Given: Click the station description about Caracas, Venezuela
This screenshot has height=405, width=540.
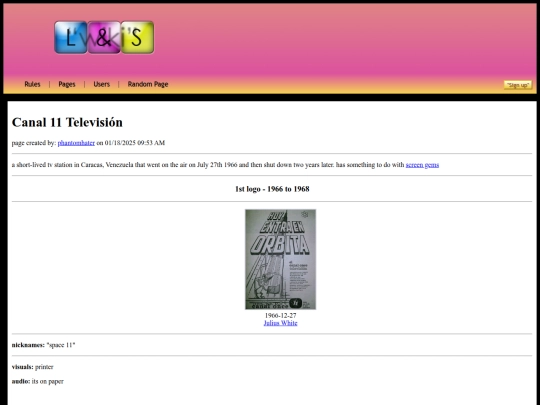Looking at the screenshot, I should 225,165.
